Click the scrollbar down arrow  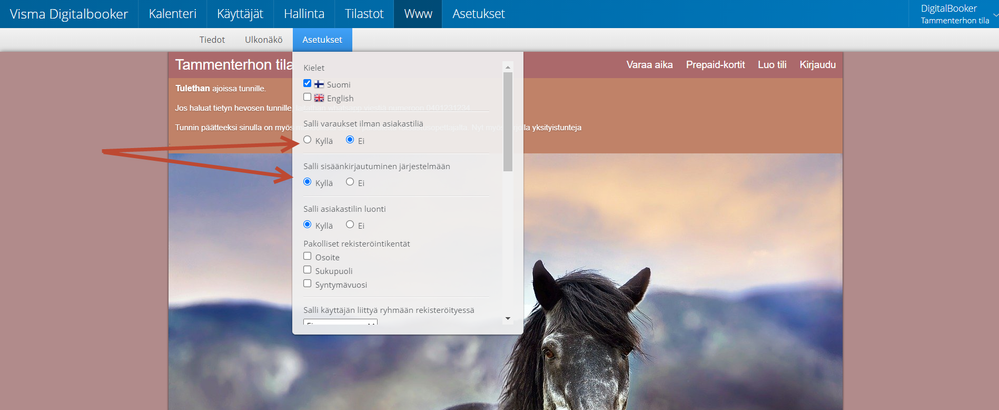pos(508,318)
